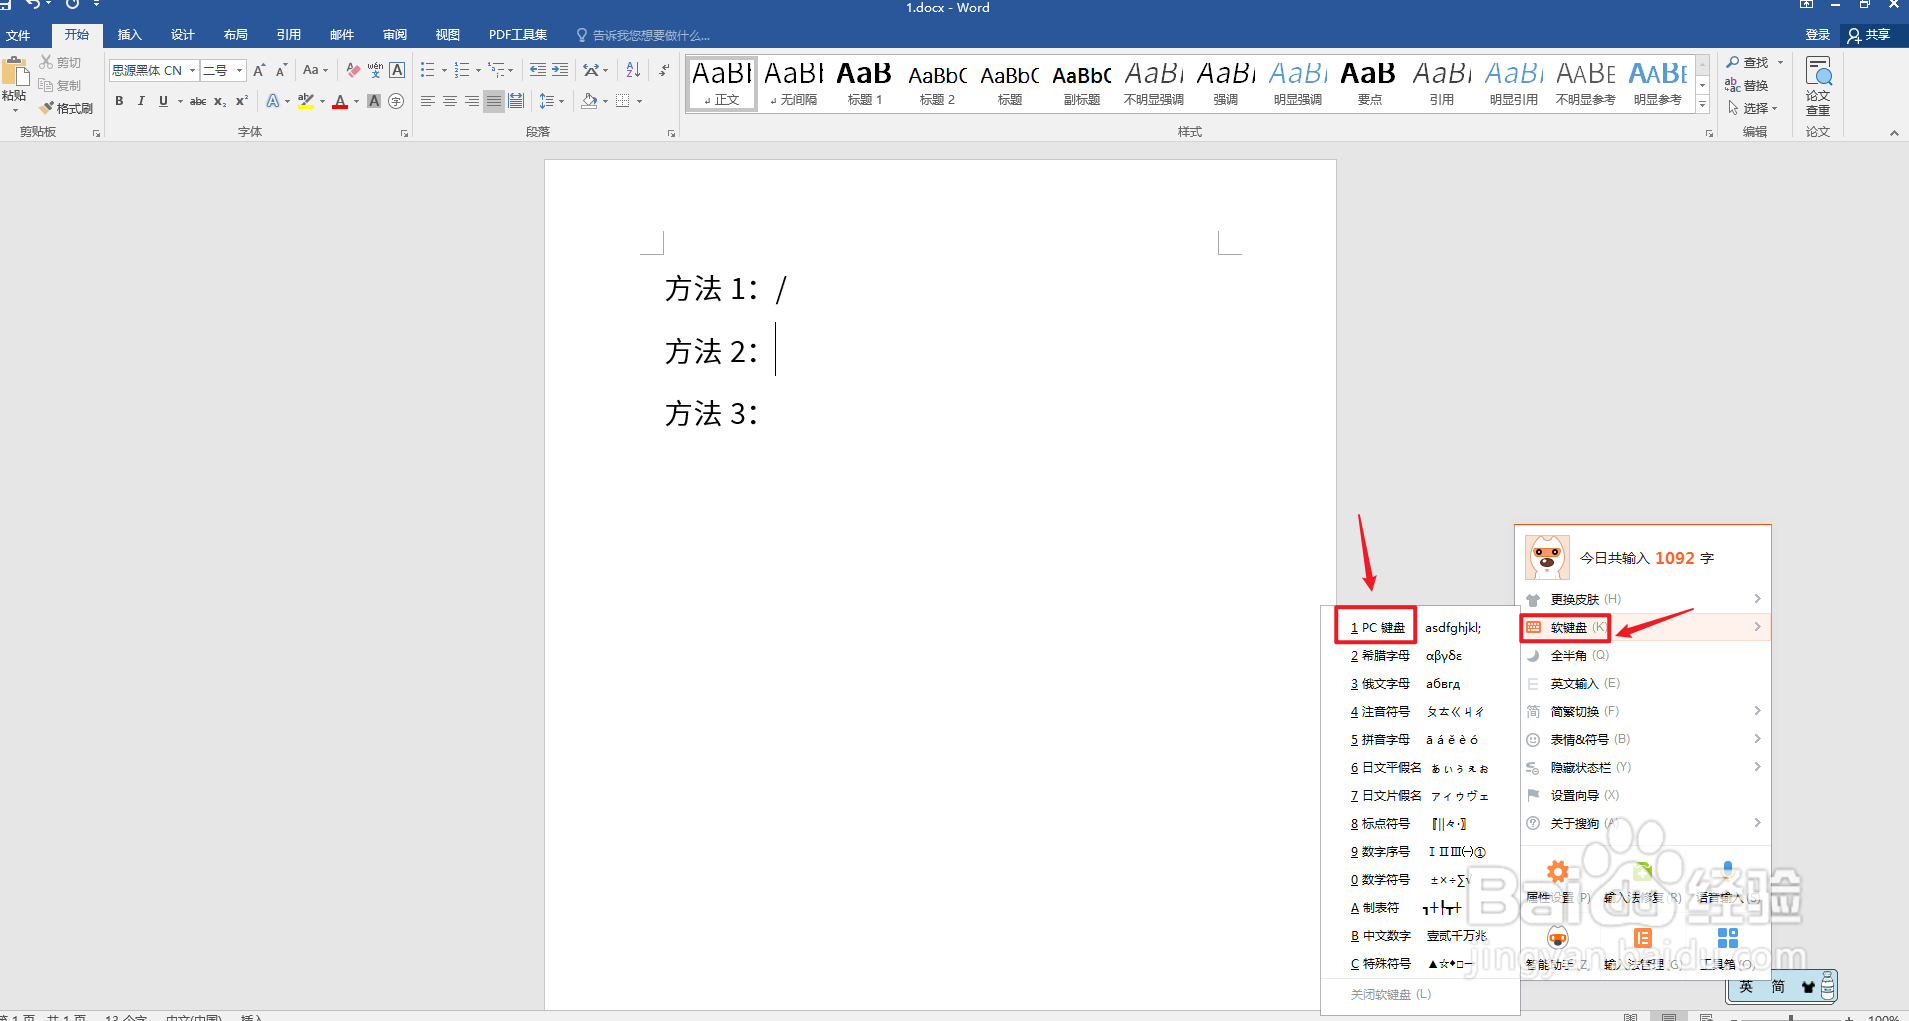The image size is (1909, 1021).
Task: Apply the 标题 1 style
Action: coord(864,83)
